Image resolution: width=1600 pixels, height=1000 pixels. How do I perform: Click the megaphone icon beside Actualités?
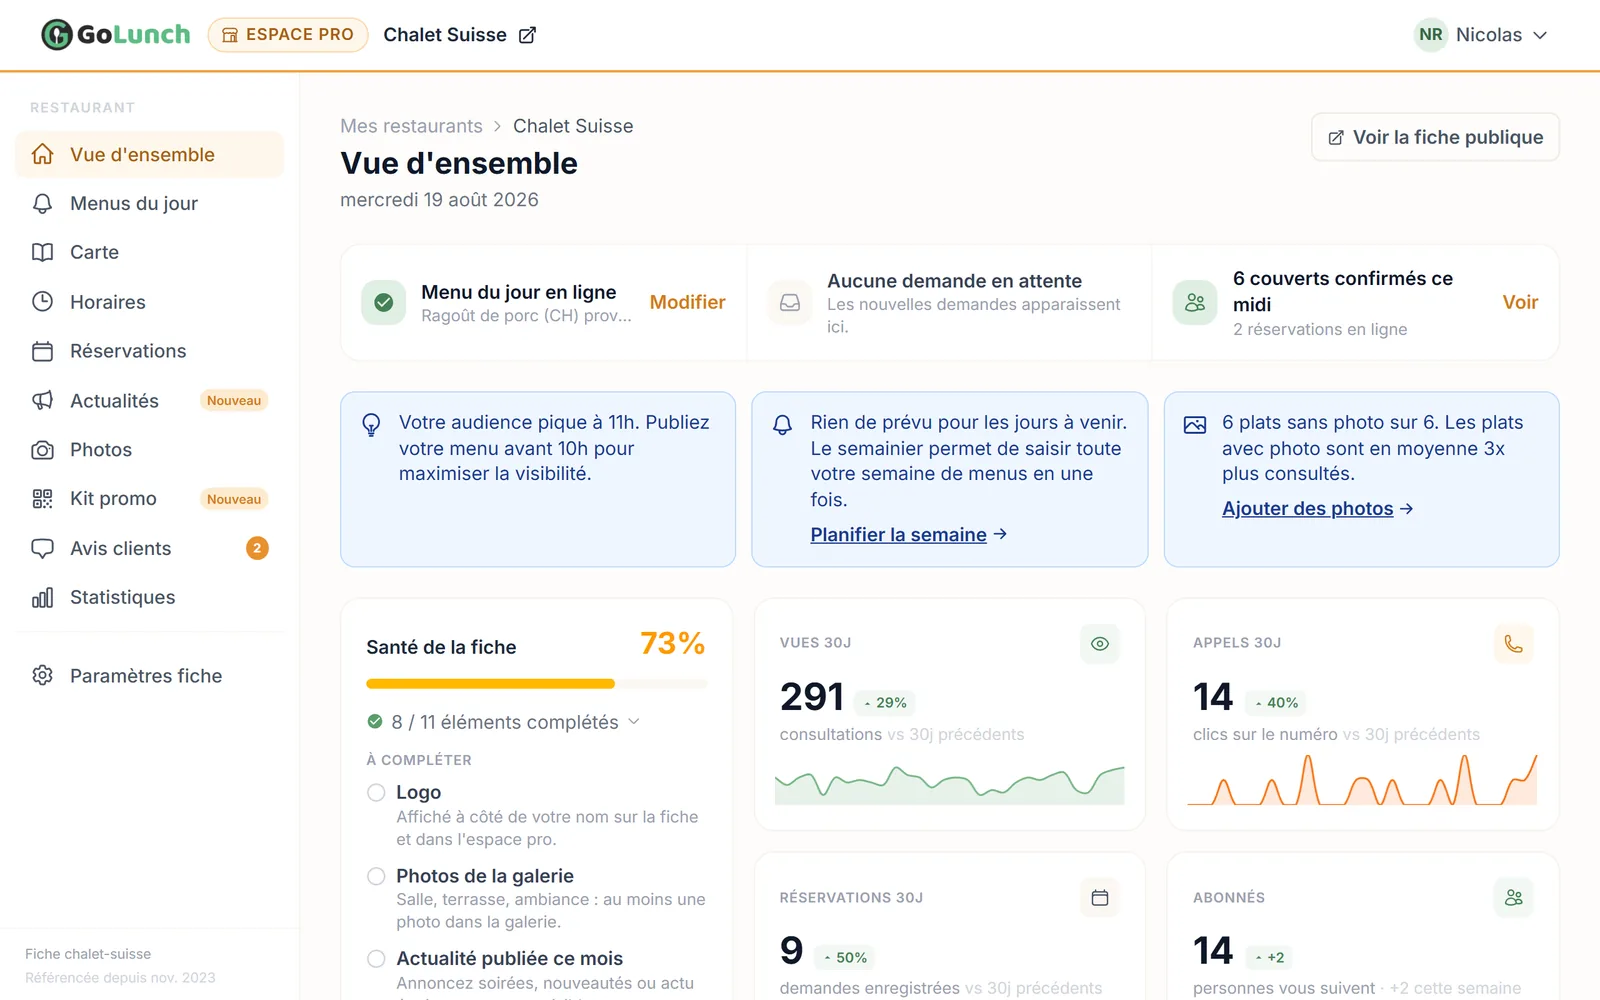(x=42, y=400)
